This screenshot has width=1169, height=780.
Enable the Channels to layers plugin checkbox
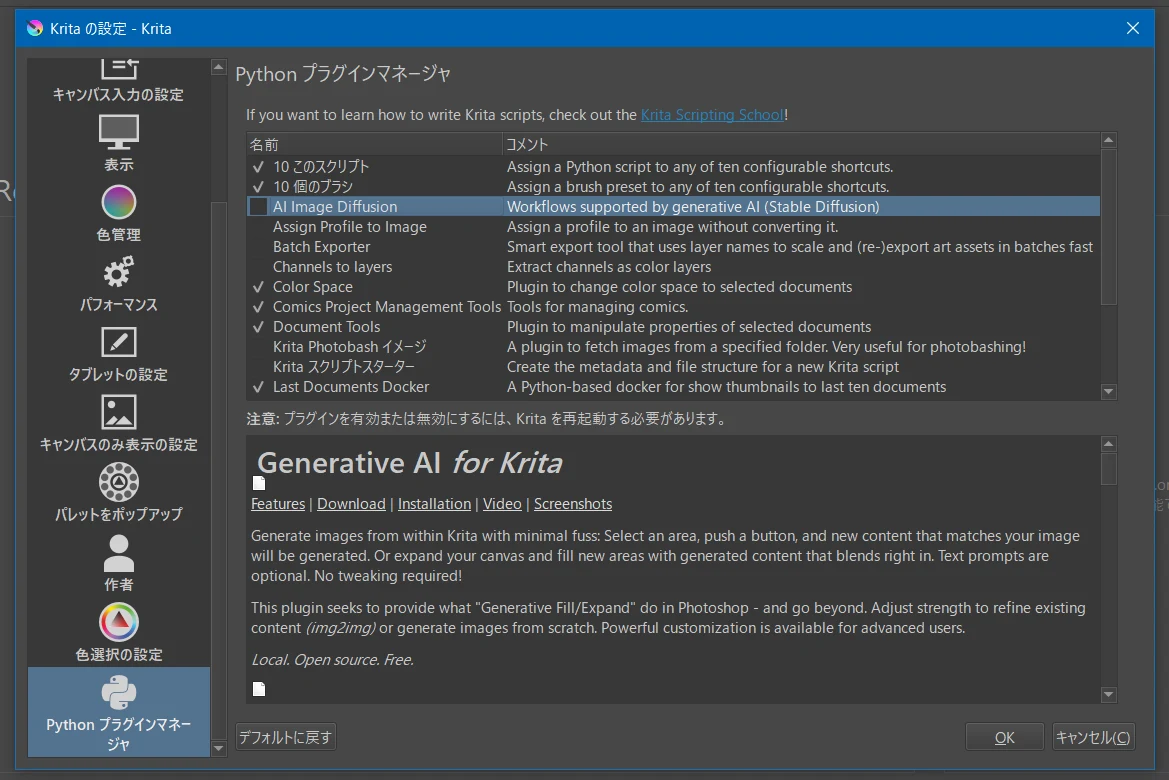[258, 267]
